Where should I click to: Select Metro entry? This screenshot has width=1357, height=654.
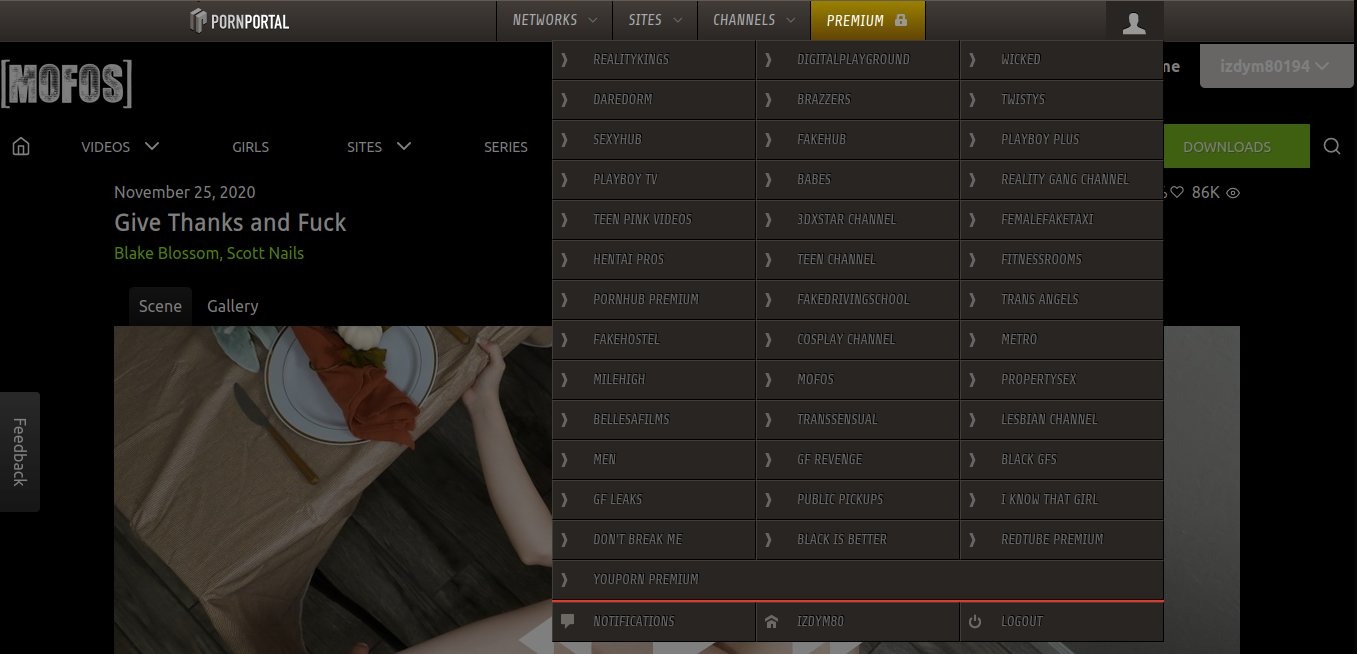point(1062,339)
